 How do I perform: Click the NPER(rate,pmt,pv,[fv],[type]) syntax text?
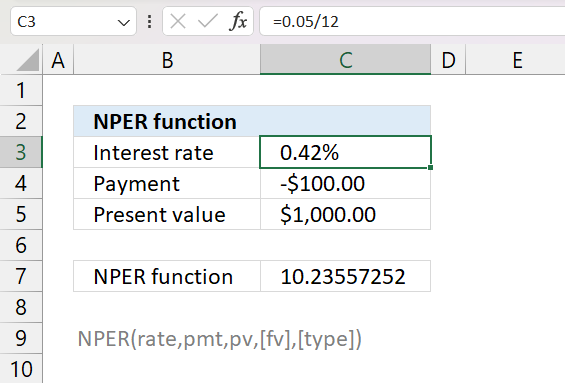pos(219,339)
